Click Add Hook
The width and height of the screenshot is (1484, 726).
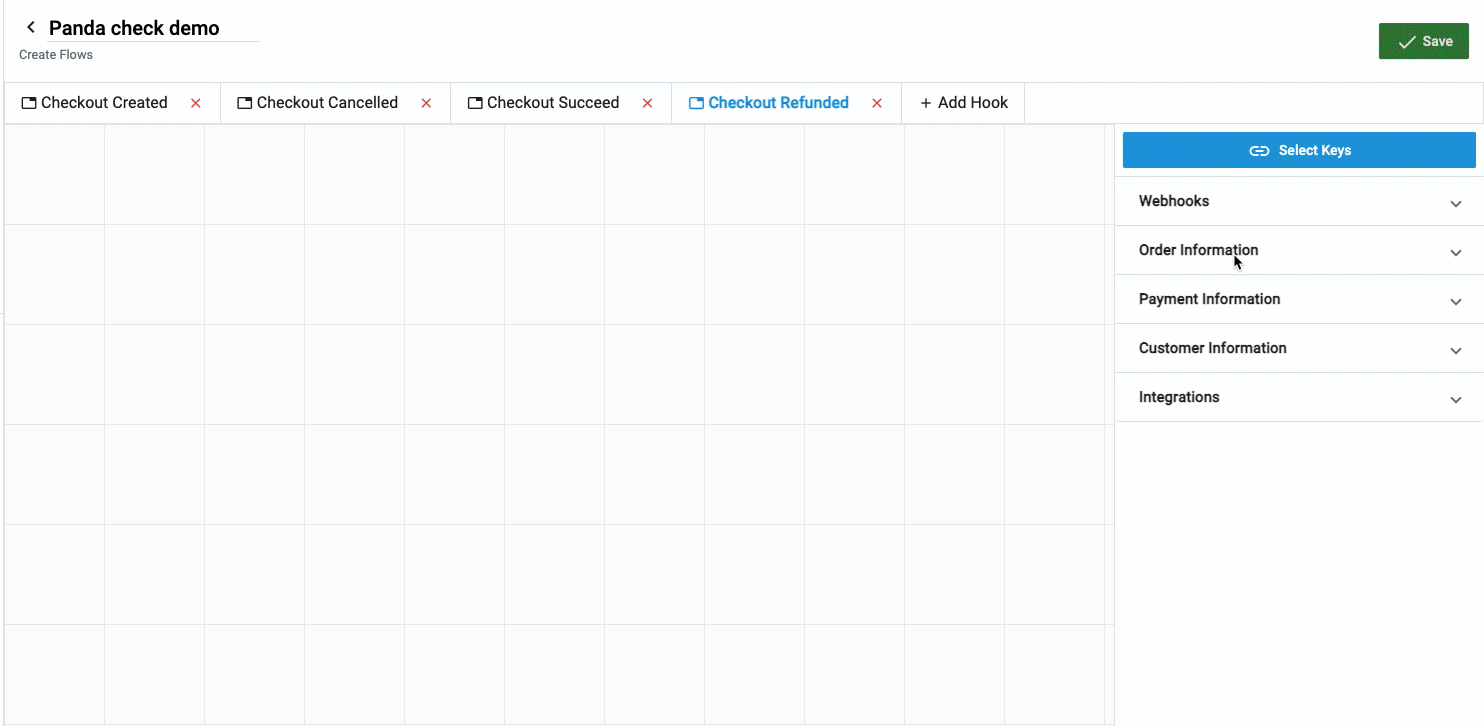pos(963,103)
